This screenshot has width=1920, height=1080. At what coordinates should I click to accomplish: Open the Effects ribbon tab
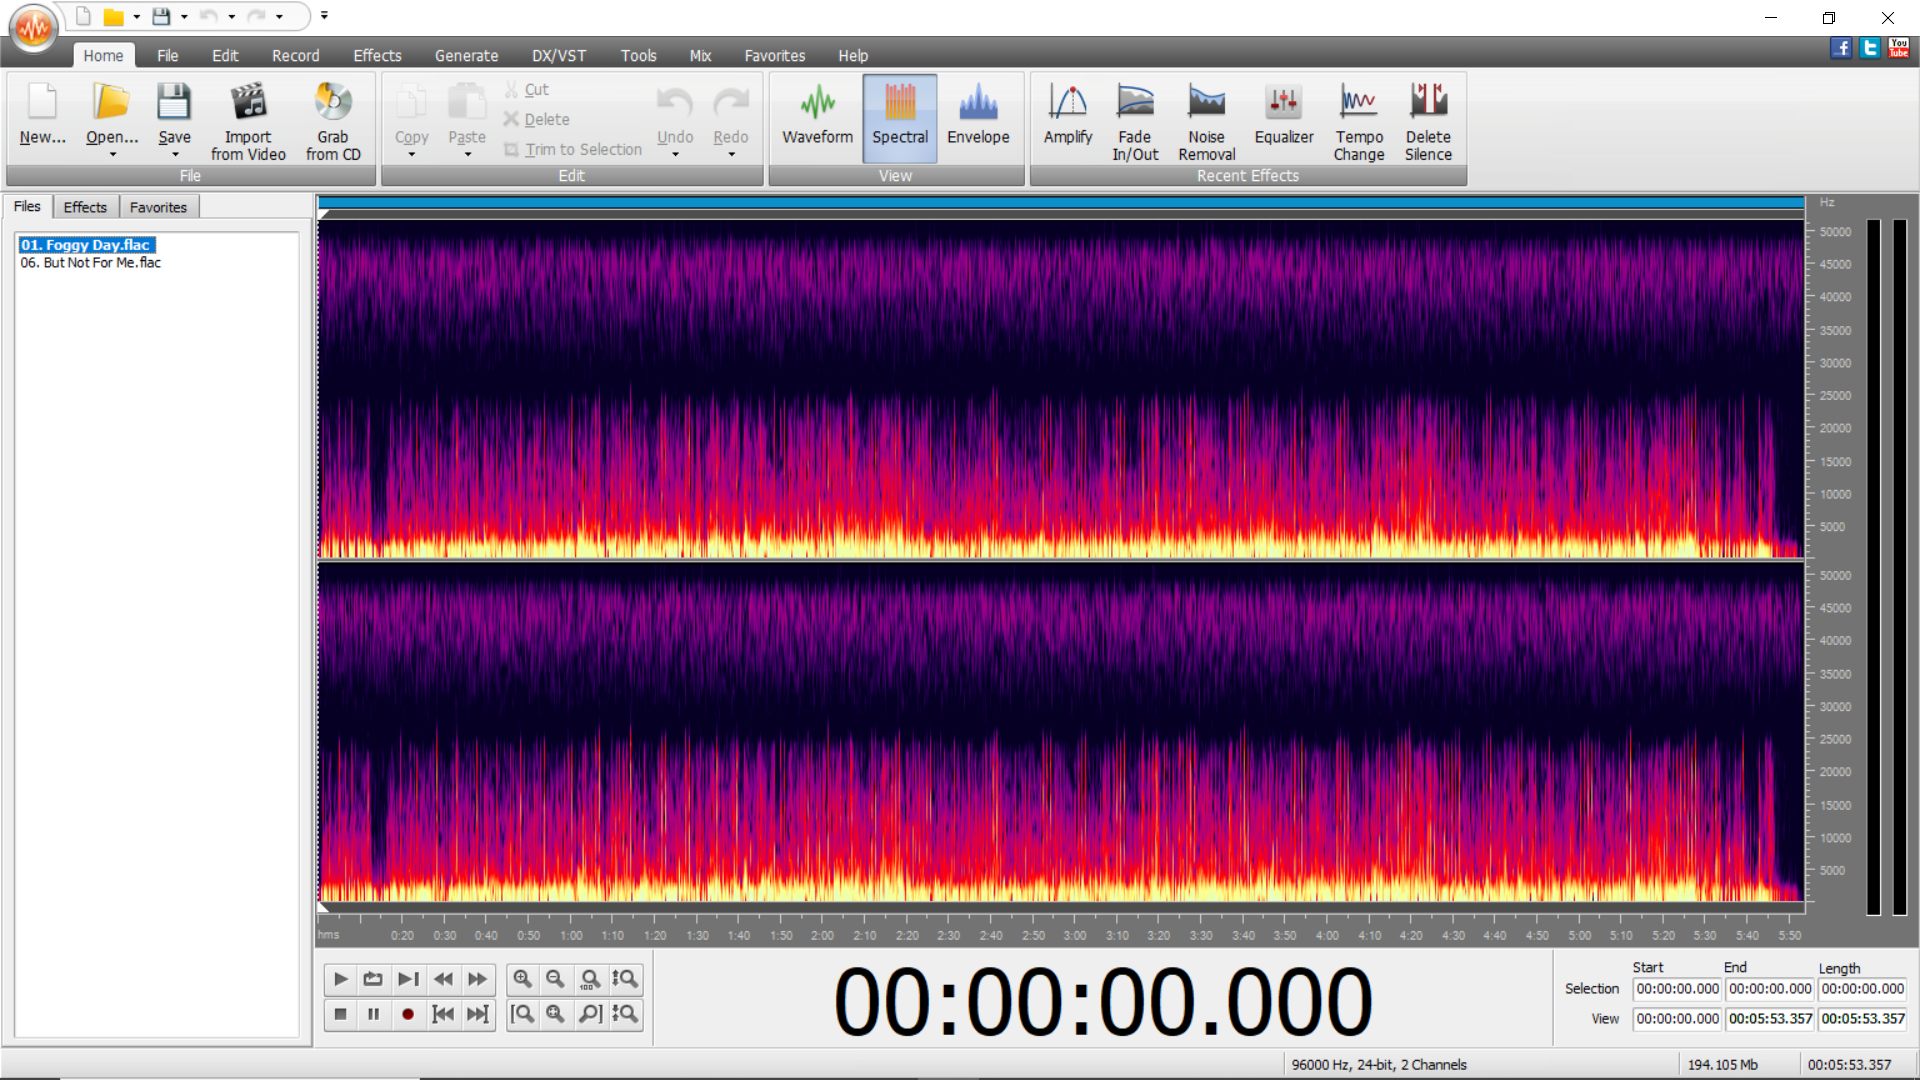tap(377, 56)
